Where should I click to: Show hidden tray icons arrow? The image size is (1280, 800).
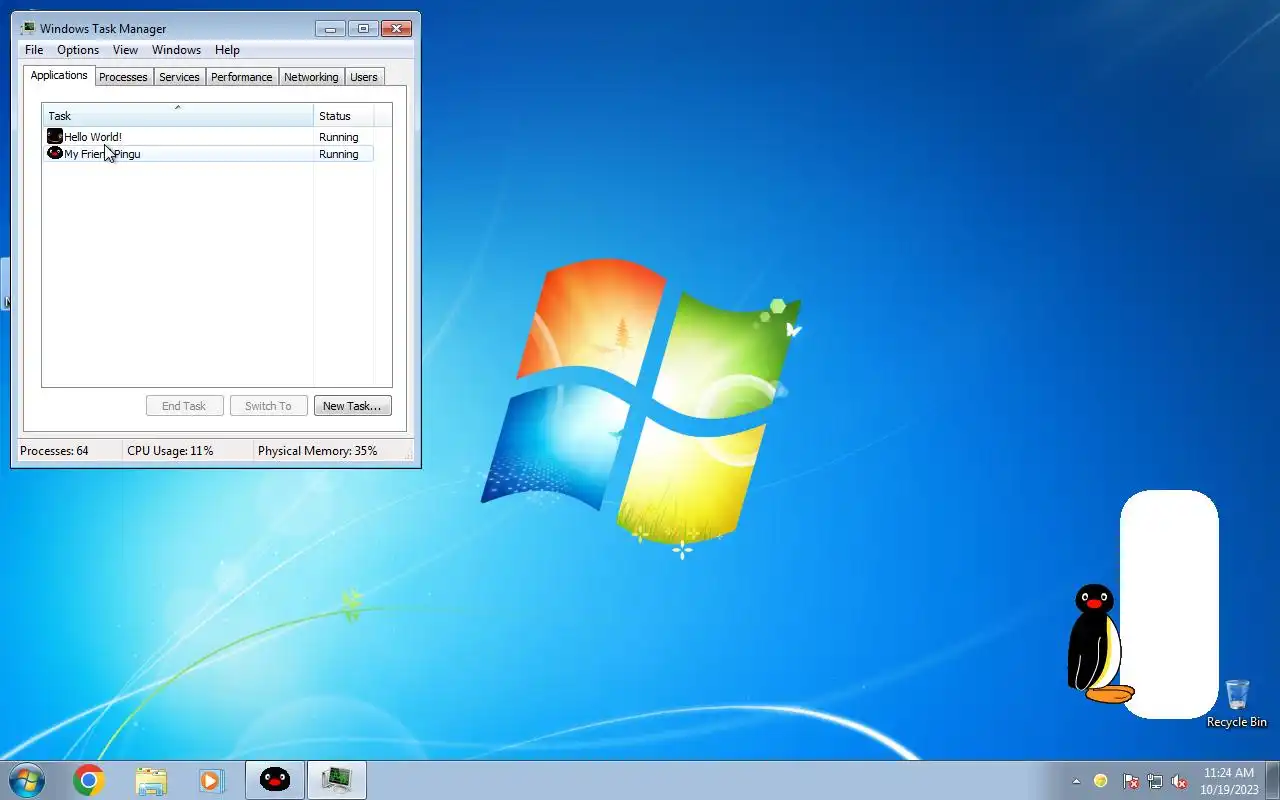[x=1076, y=781]
